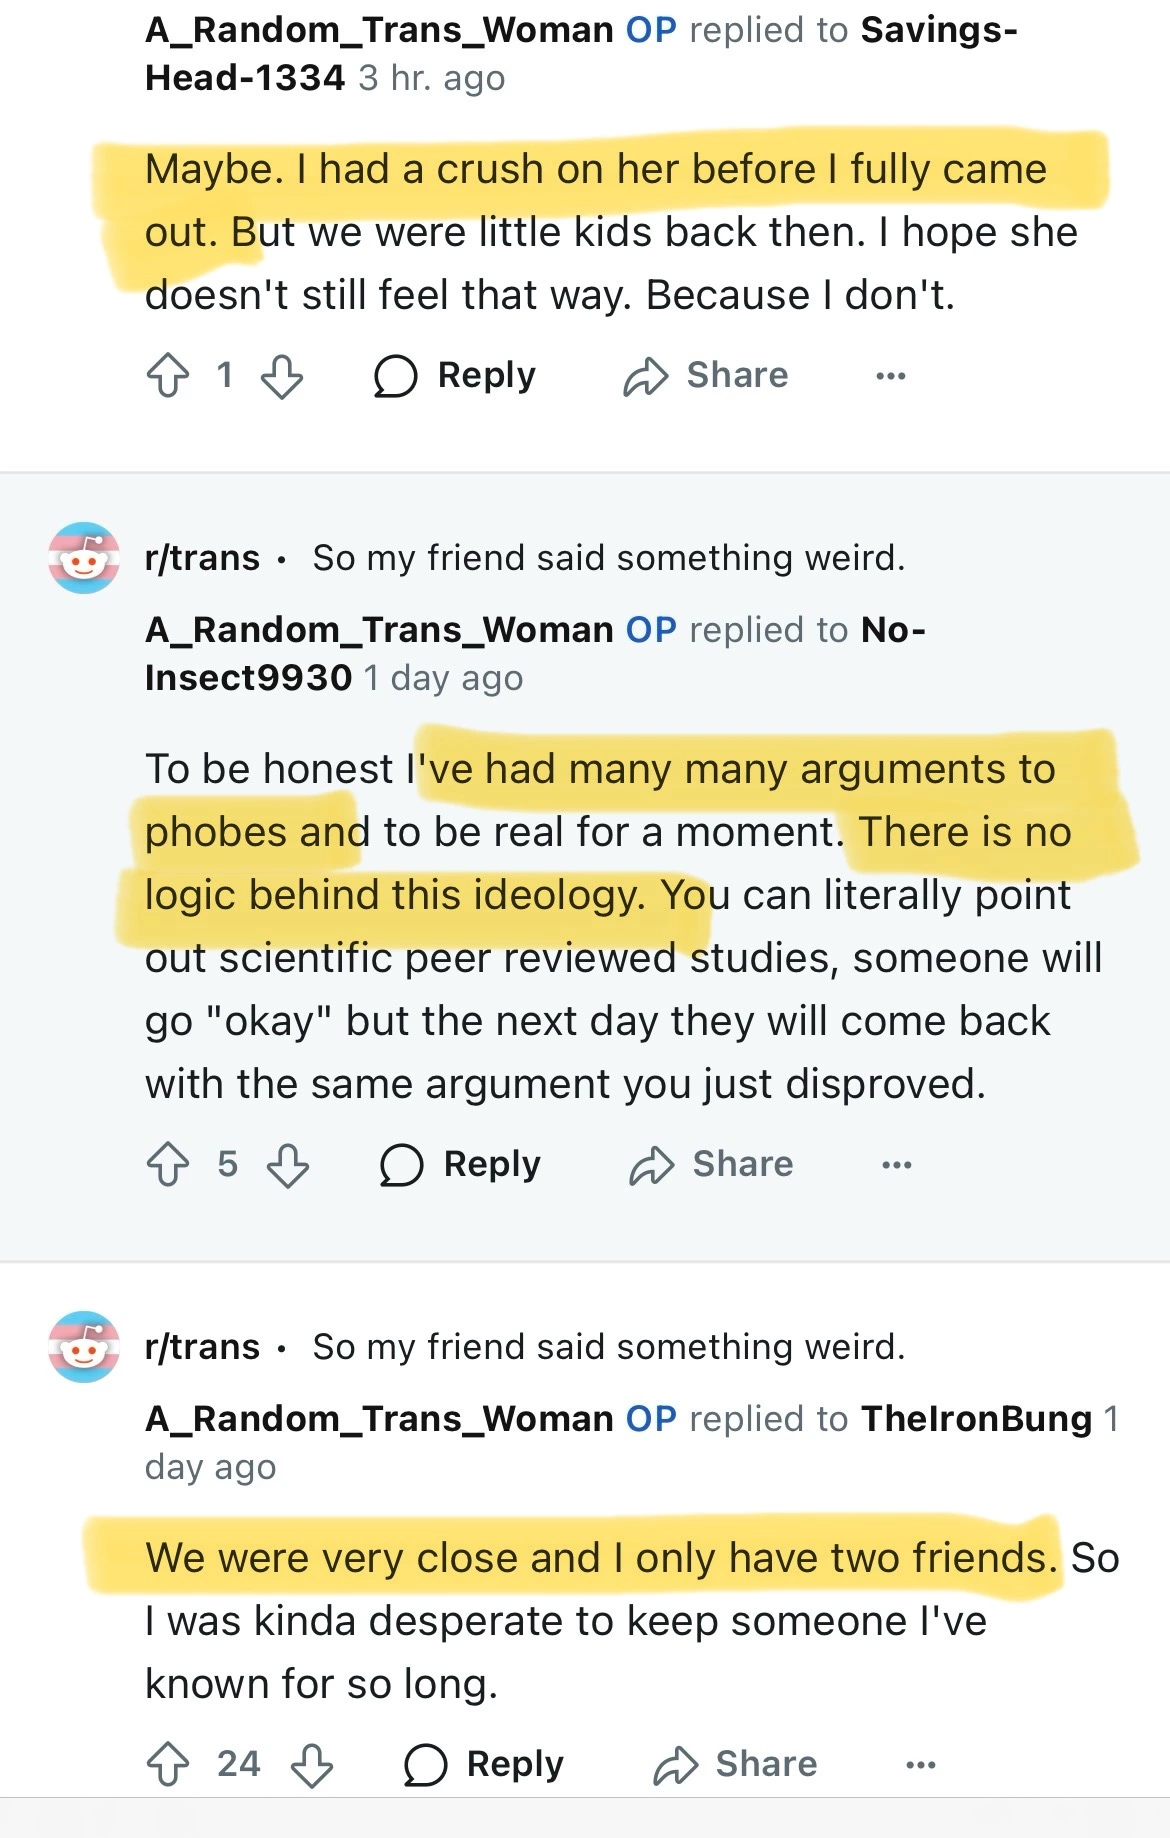Reply to the comment about two friends

[484, 1764]
